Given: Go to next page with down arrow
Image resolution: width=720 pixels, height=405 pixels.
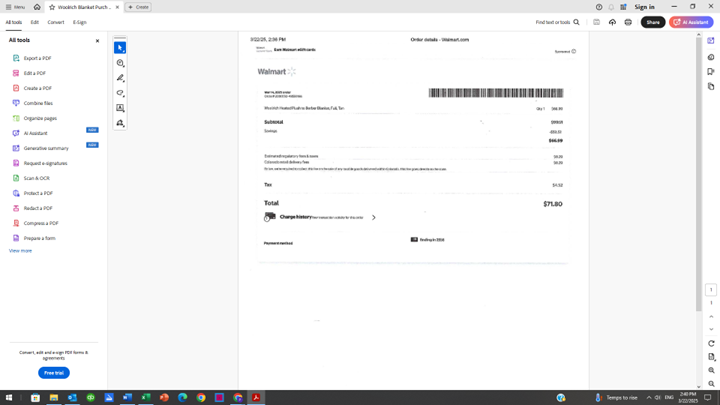Looking at the screenshot, I should coord(711,329).
